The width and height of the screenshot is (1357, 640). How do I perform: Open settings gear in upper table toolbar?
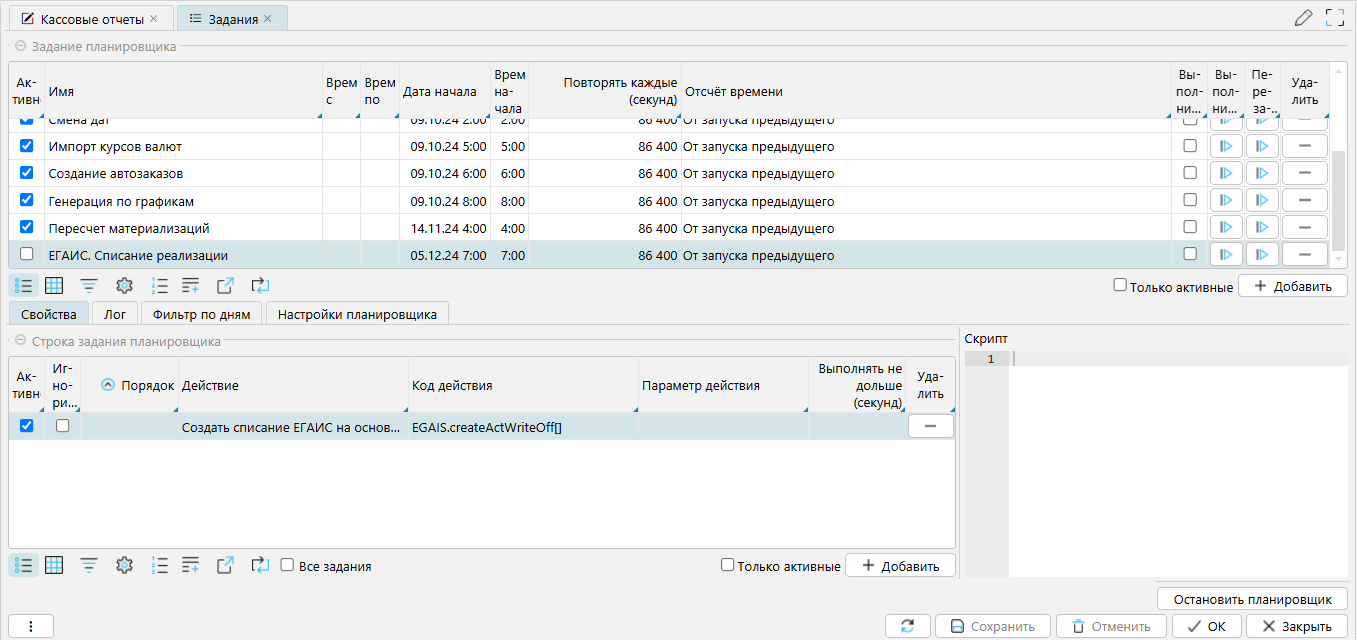124,286
